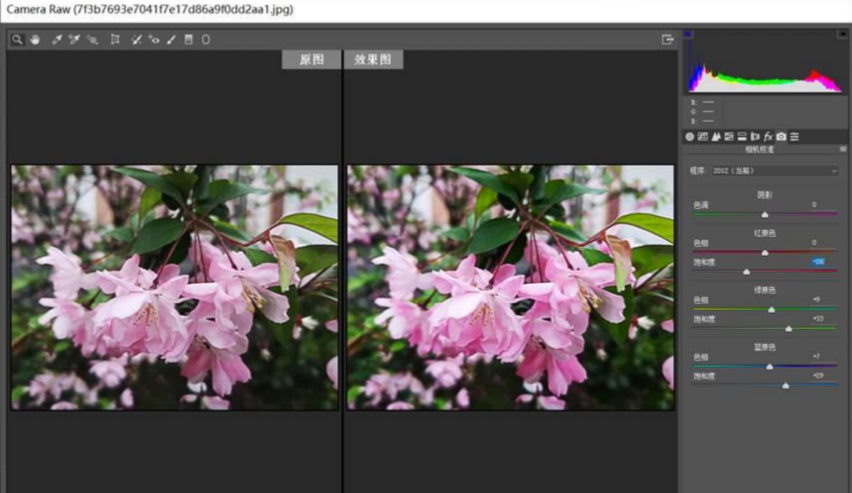Click the green primary hue value field
This screenshot has height=493, width=852.
point(818,299)
